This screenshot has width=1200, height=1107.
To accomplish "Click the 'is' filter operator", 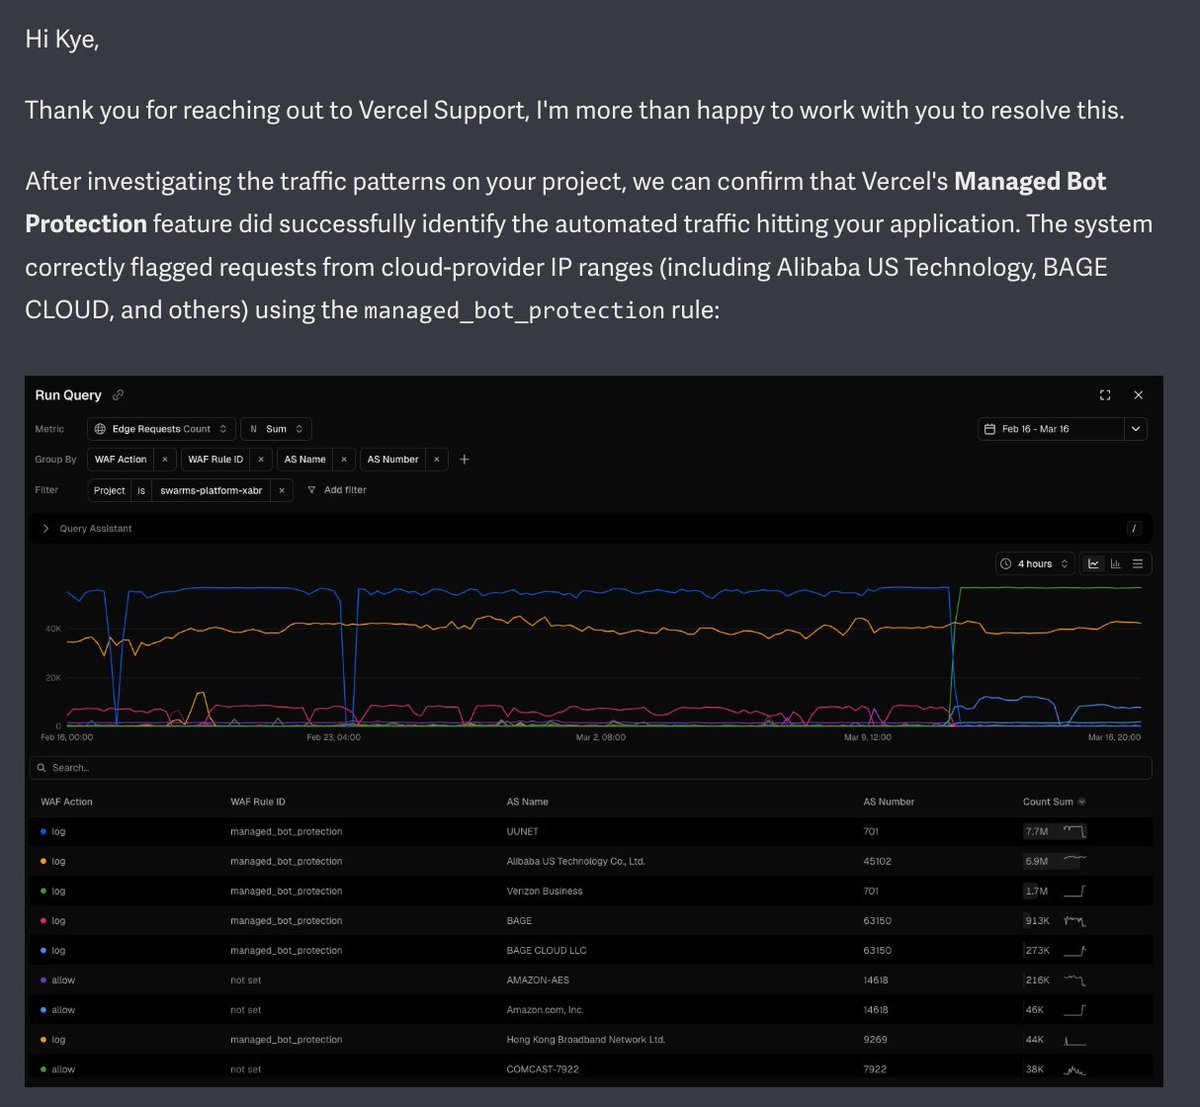I will (x=141, y=490).
